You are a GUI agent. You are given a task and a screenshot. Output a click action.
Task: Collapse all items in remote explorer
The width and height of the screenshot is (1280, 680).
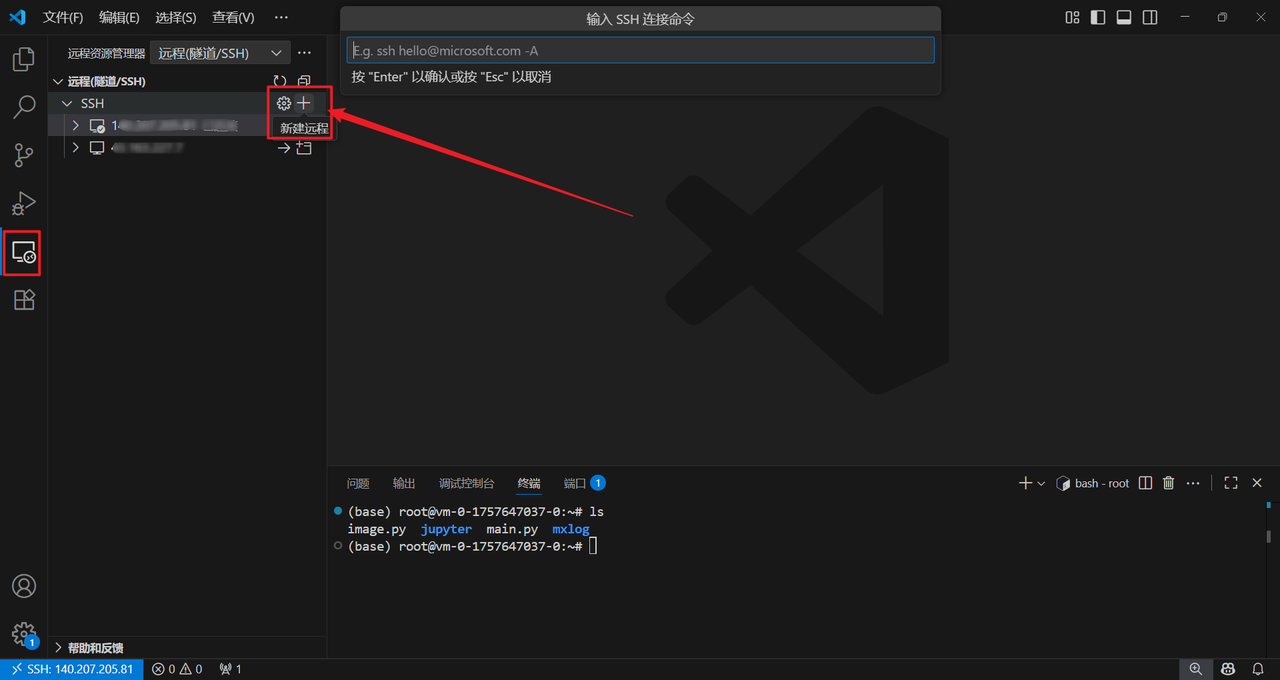tap(304, 81)
